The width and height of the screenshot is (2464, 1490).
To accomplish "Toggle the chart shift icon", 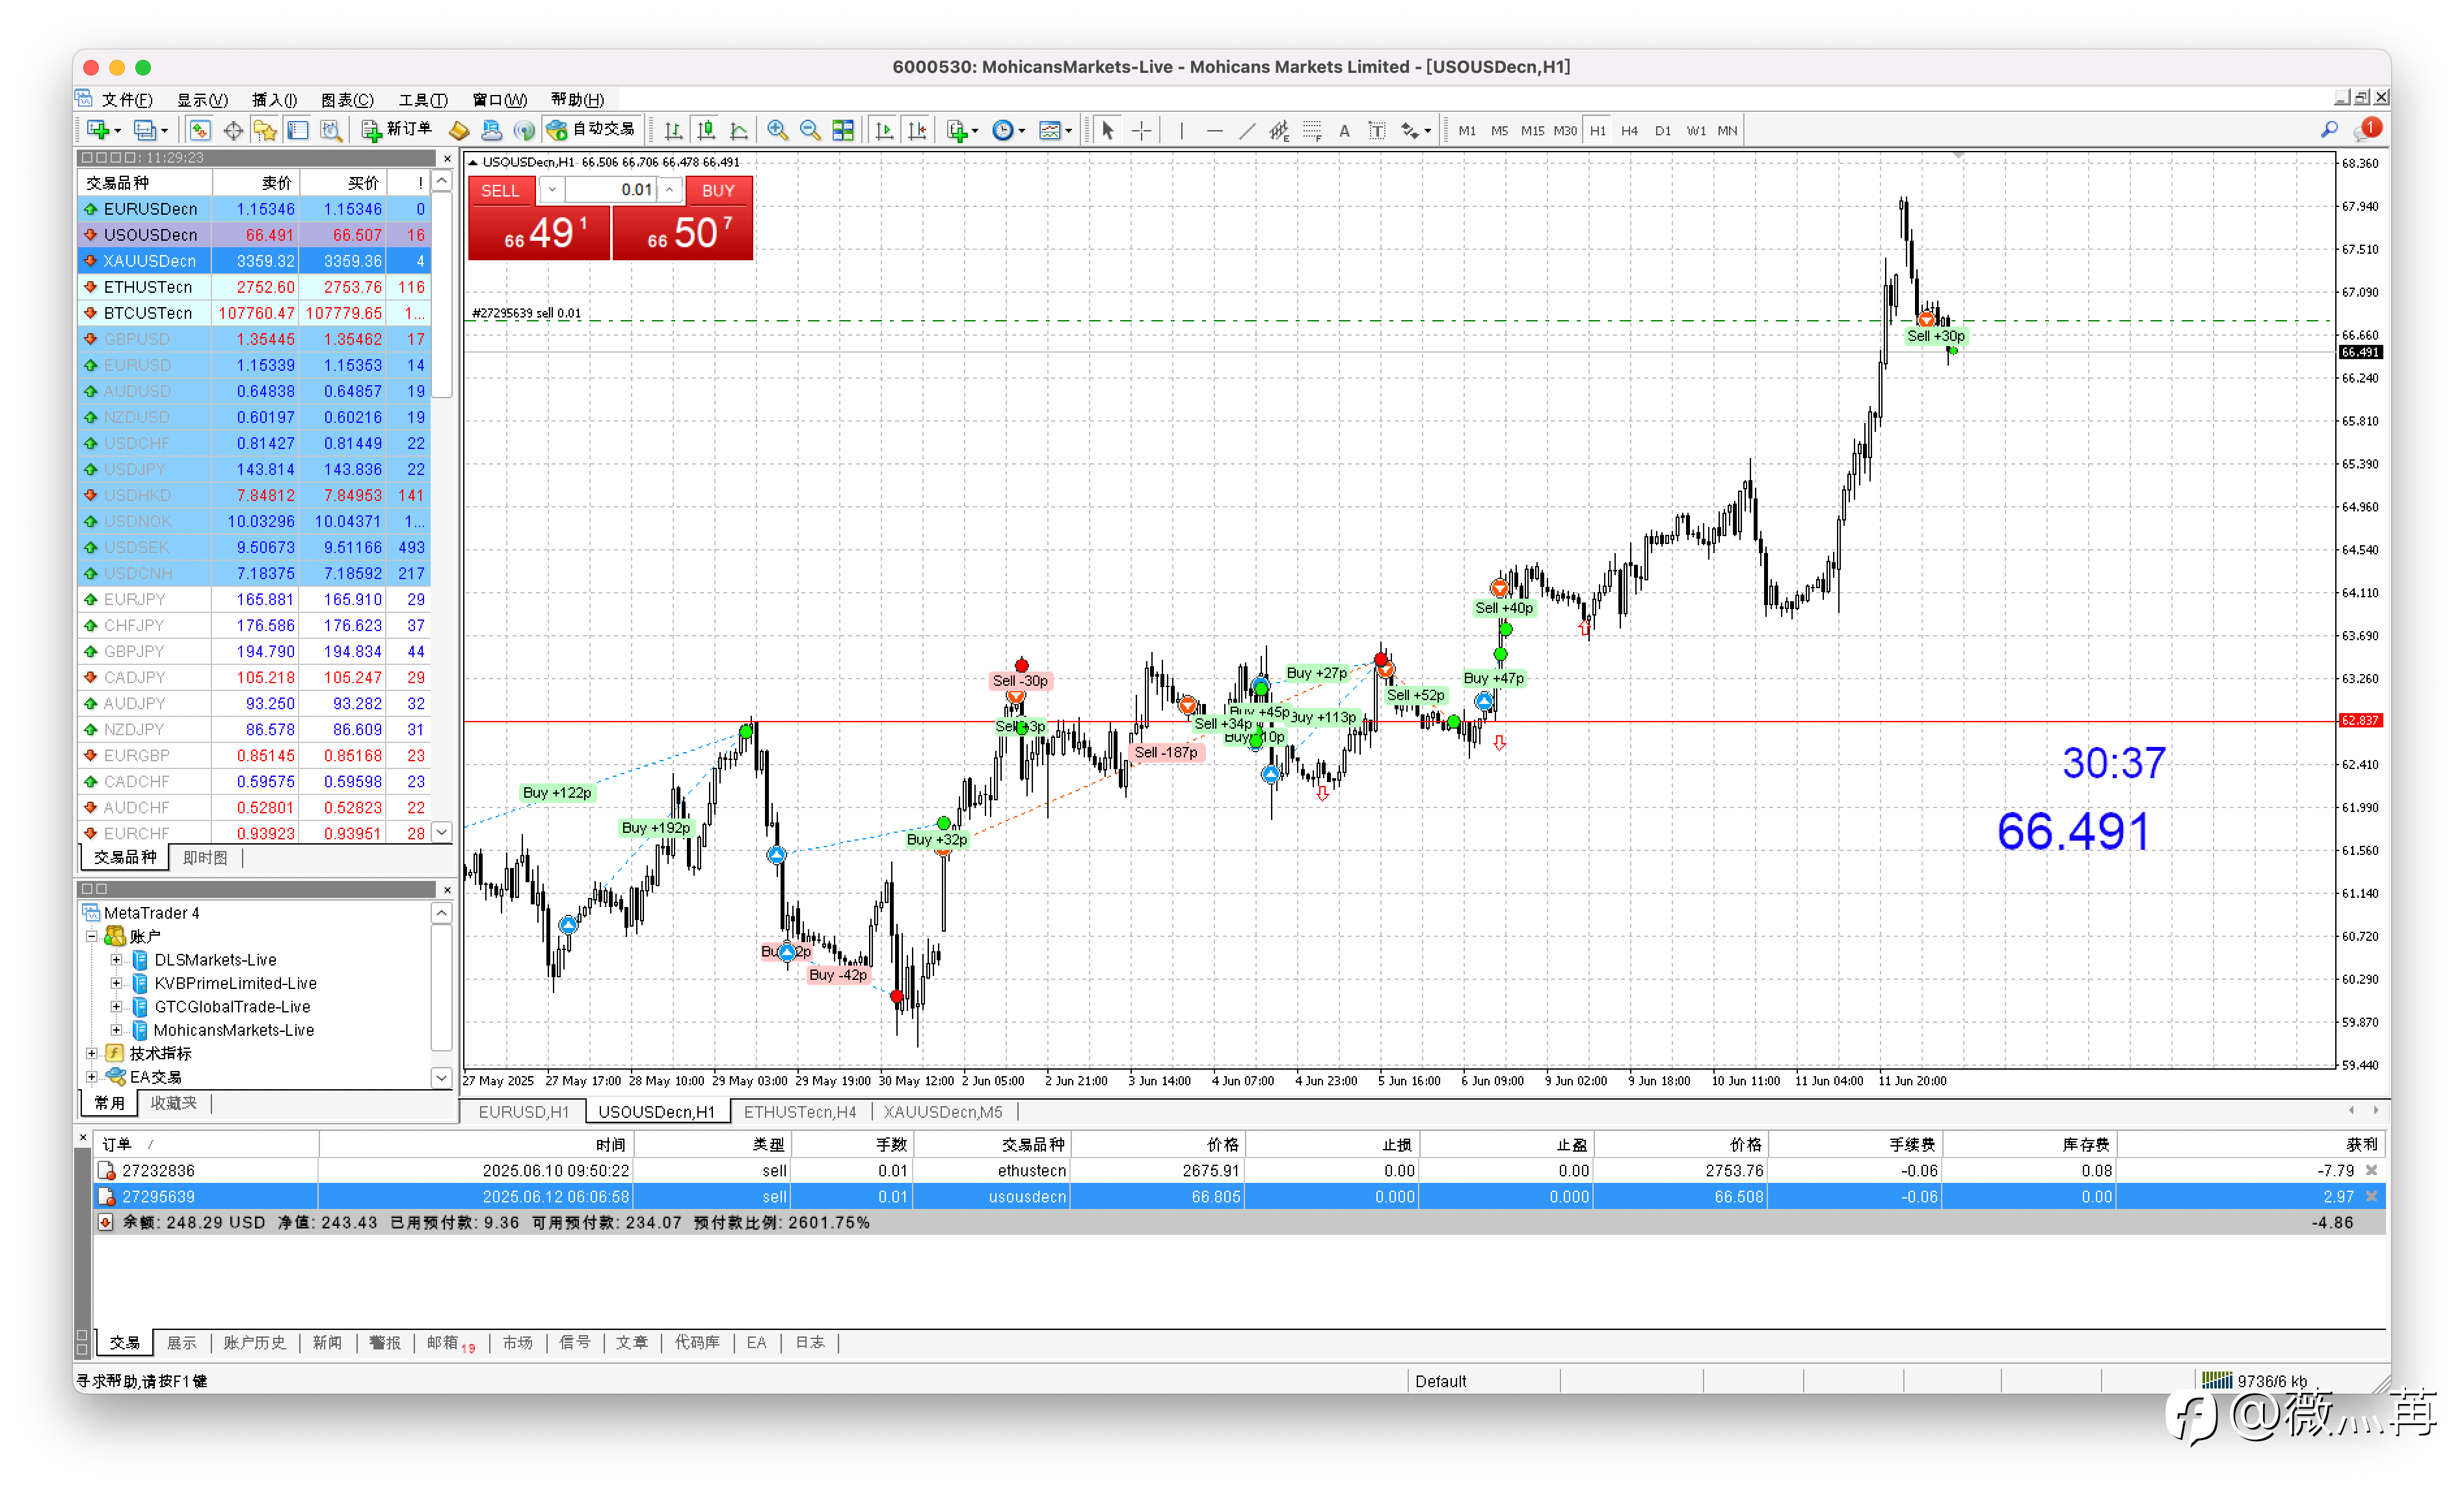I will pos(917,131).
